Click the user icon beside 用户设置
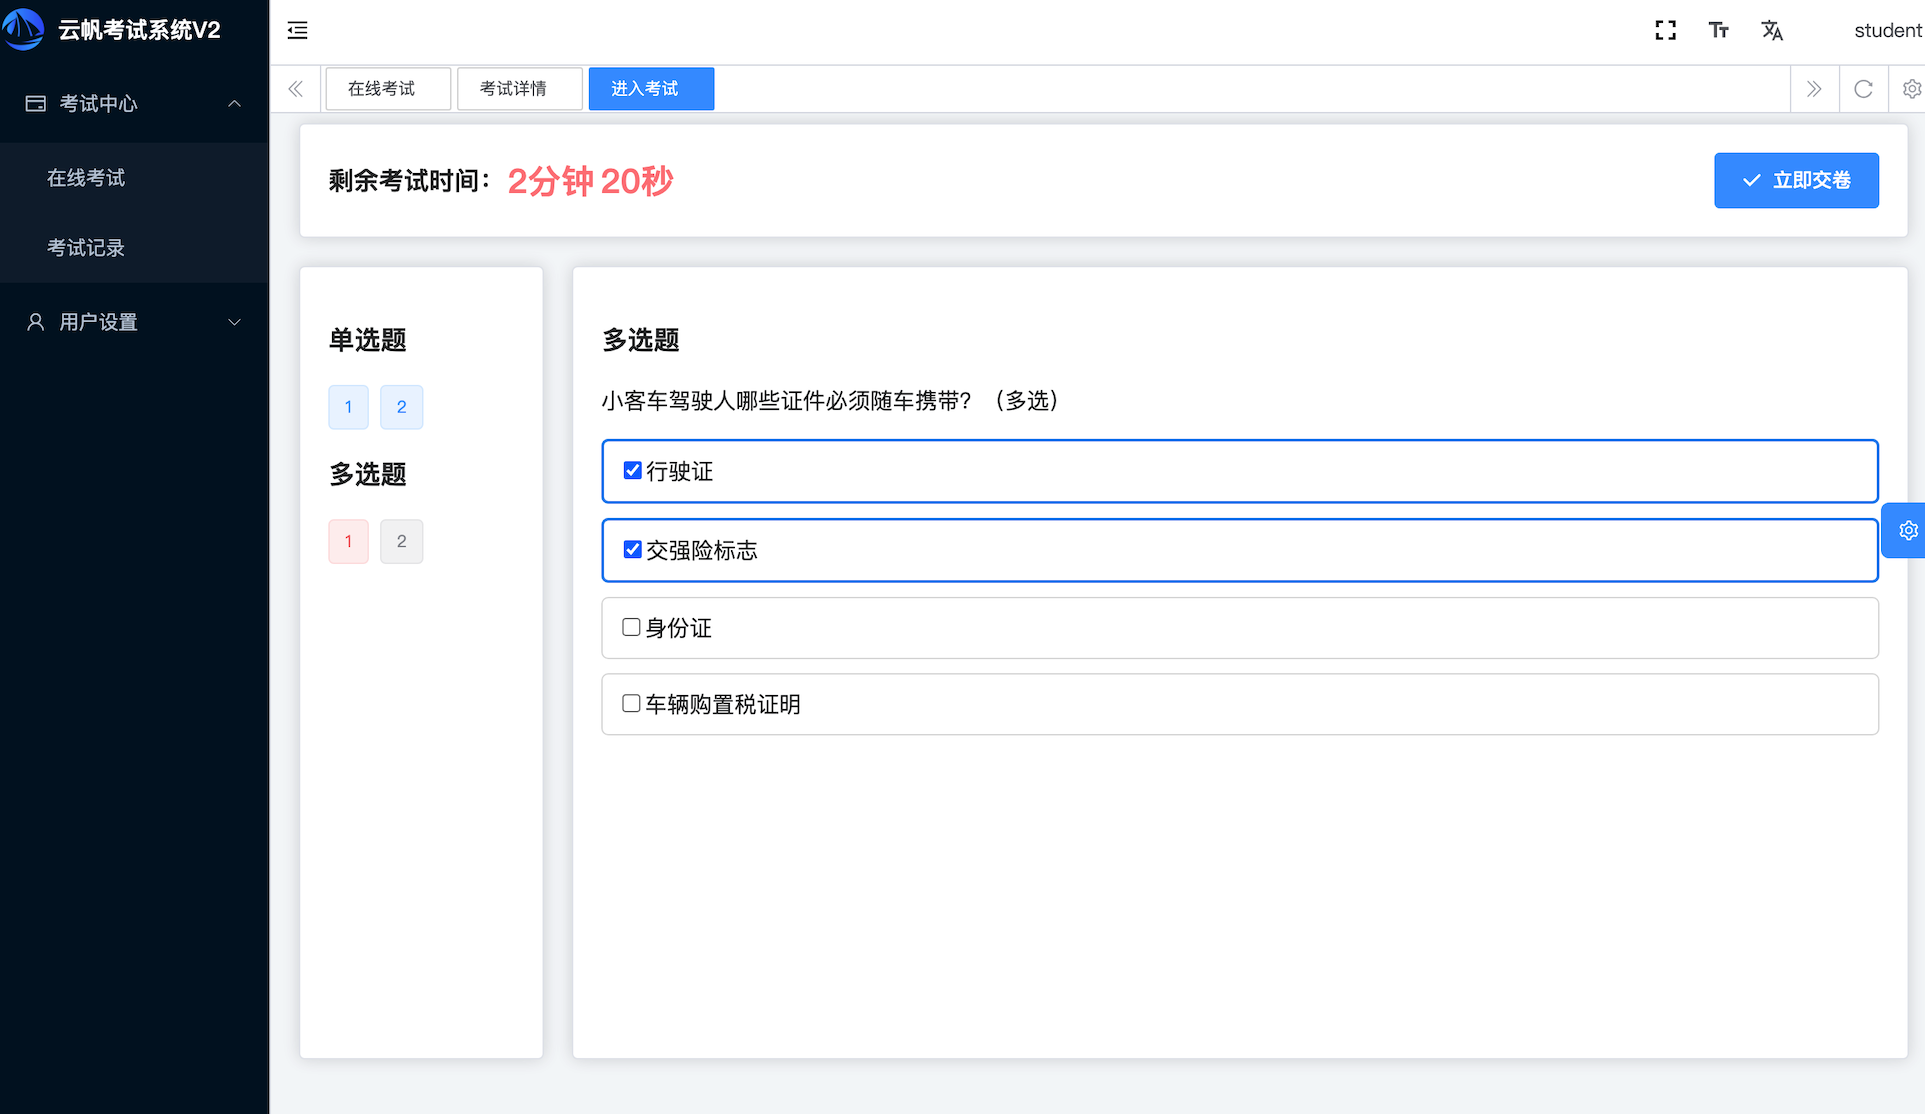Screen dimensions: 1925x1114 (35, 321)
